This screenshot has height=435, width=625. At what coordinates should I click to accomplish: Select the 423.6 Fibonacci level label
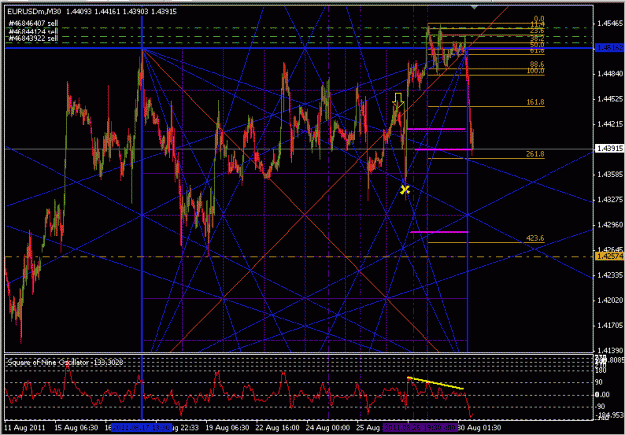[535, 238]
